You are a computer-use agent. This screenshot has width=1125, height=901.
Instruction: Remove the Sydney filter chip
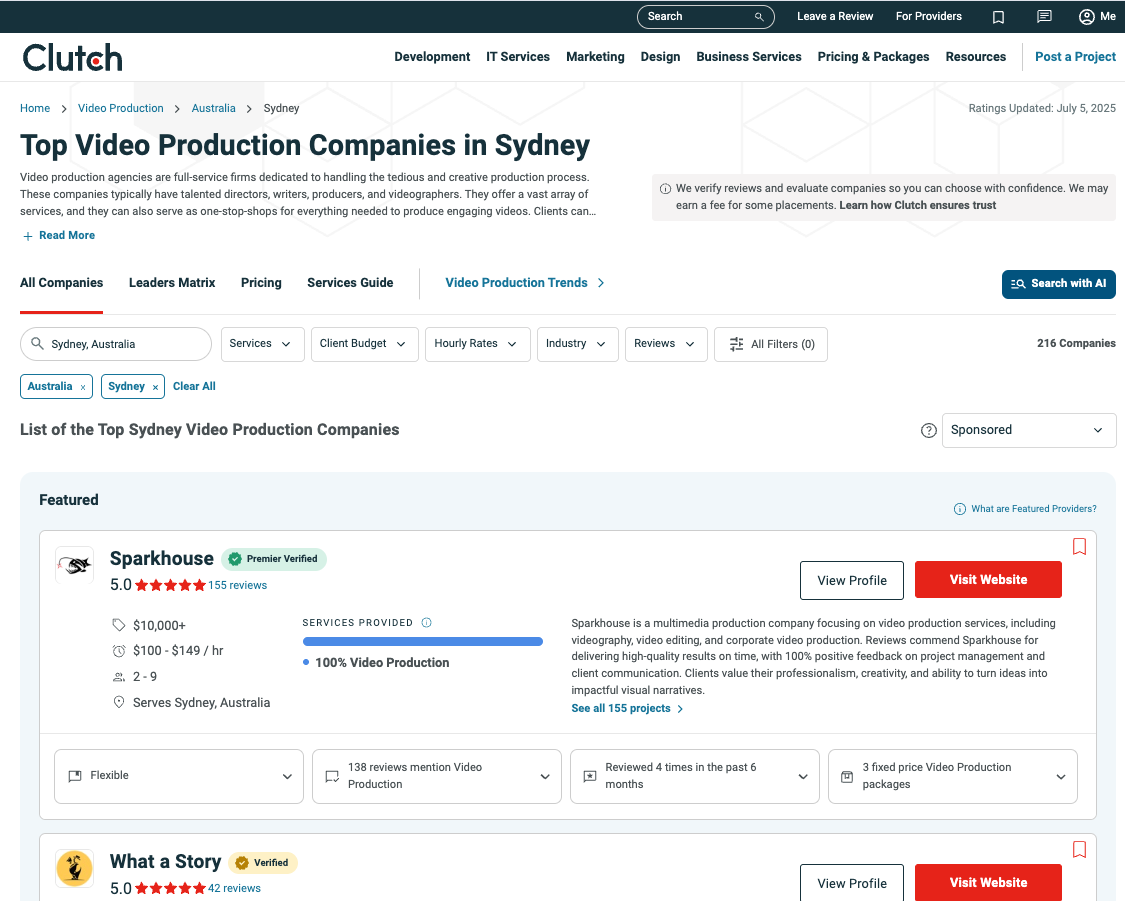point(154,386)
